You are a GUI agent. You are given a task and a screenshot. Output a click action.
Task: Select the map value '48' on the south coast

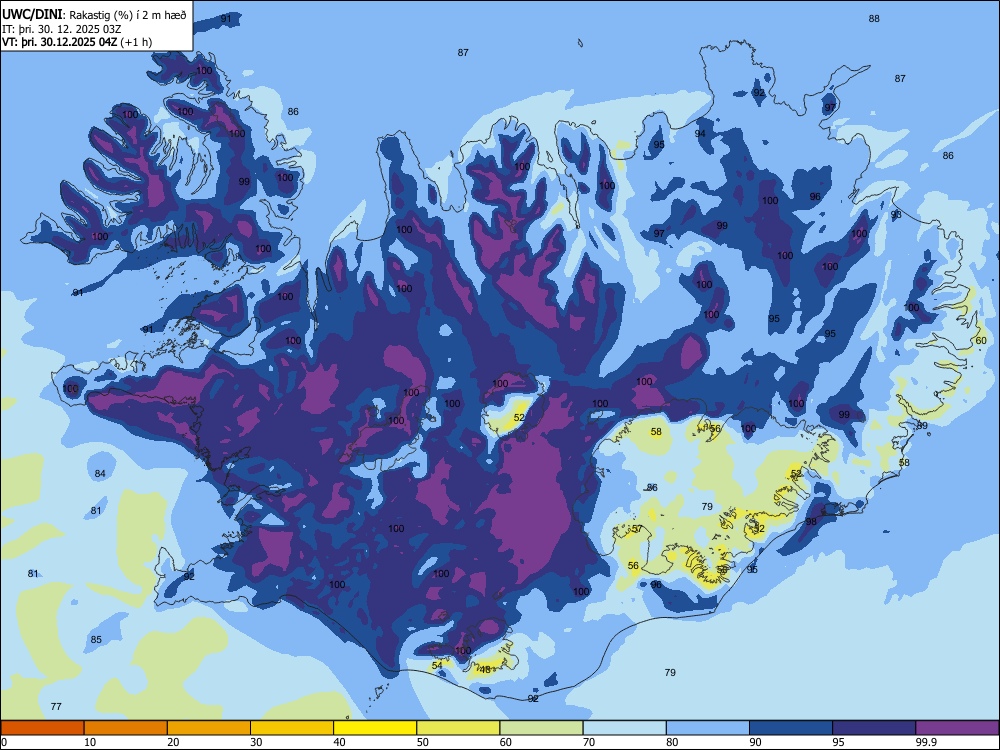(485, 669)
